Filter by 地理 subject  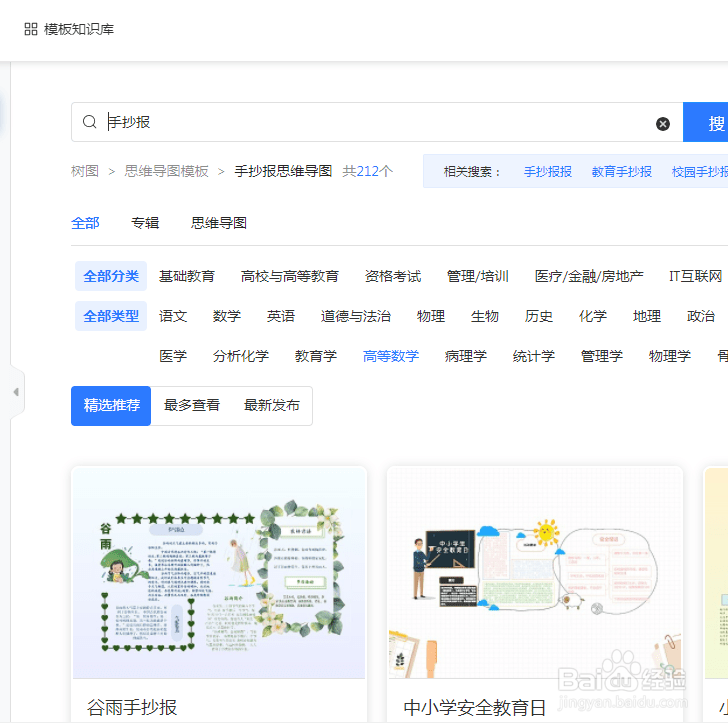(x=647, y=316)
